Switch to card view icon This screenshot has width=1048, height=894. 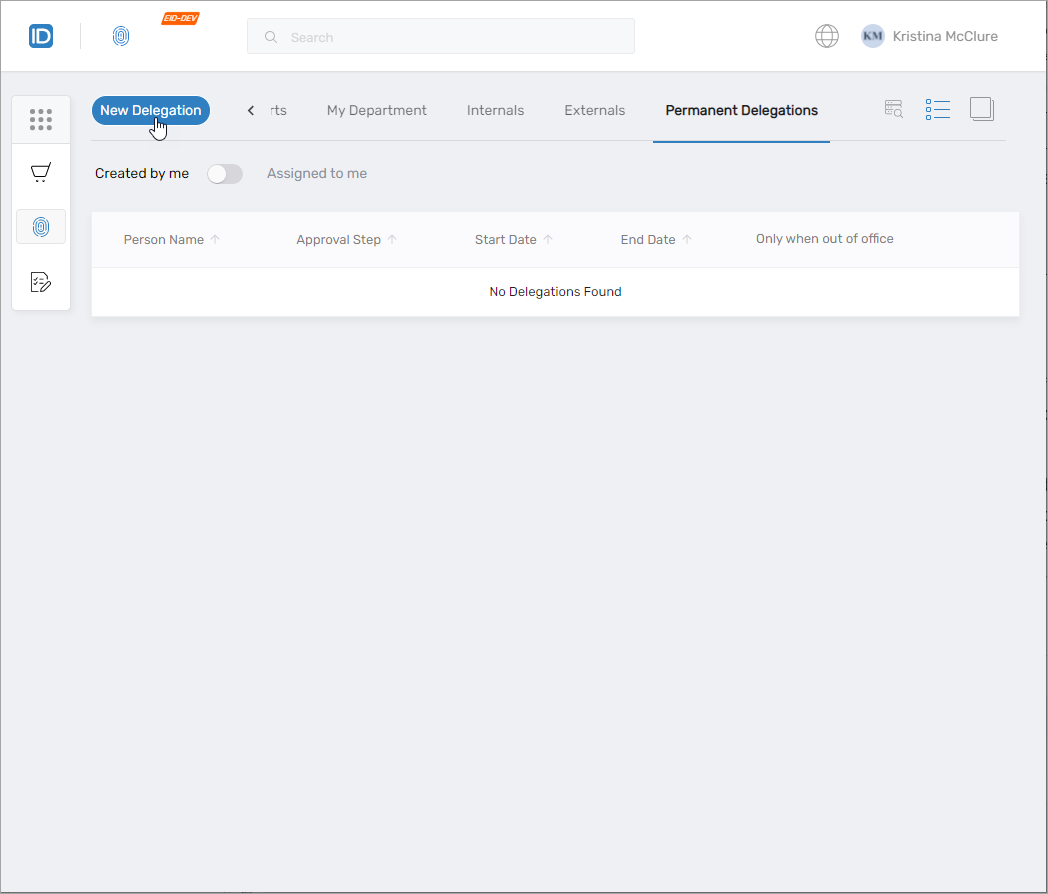point(982,109)
